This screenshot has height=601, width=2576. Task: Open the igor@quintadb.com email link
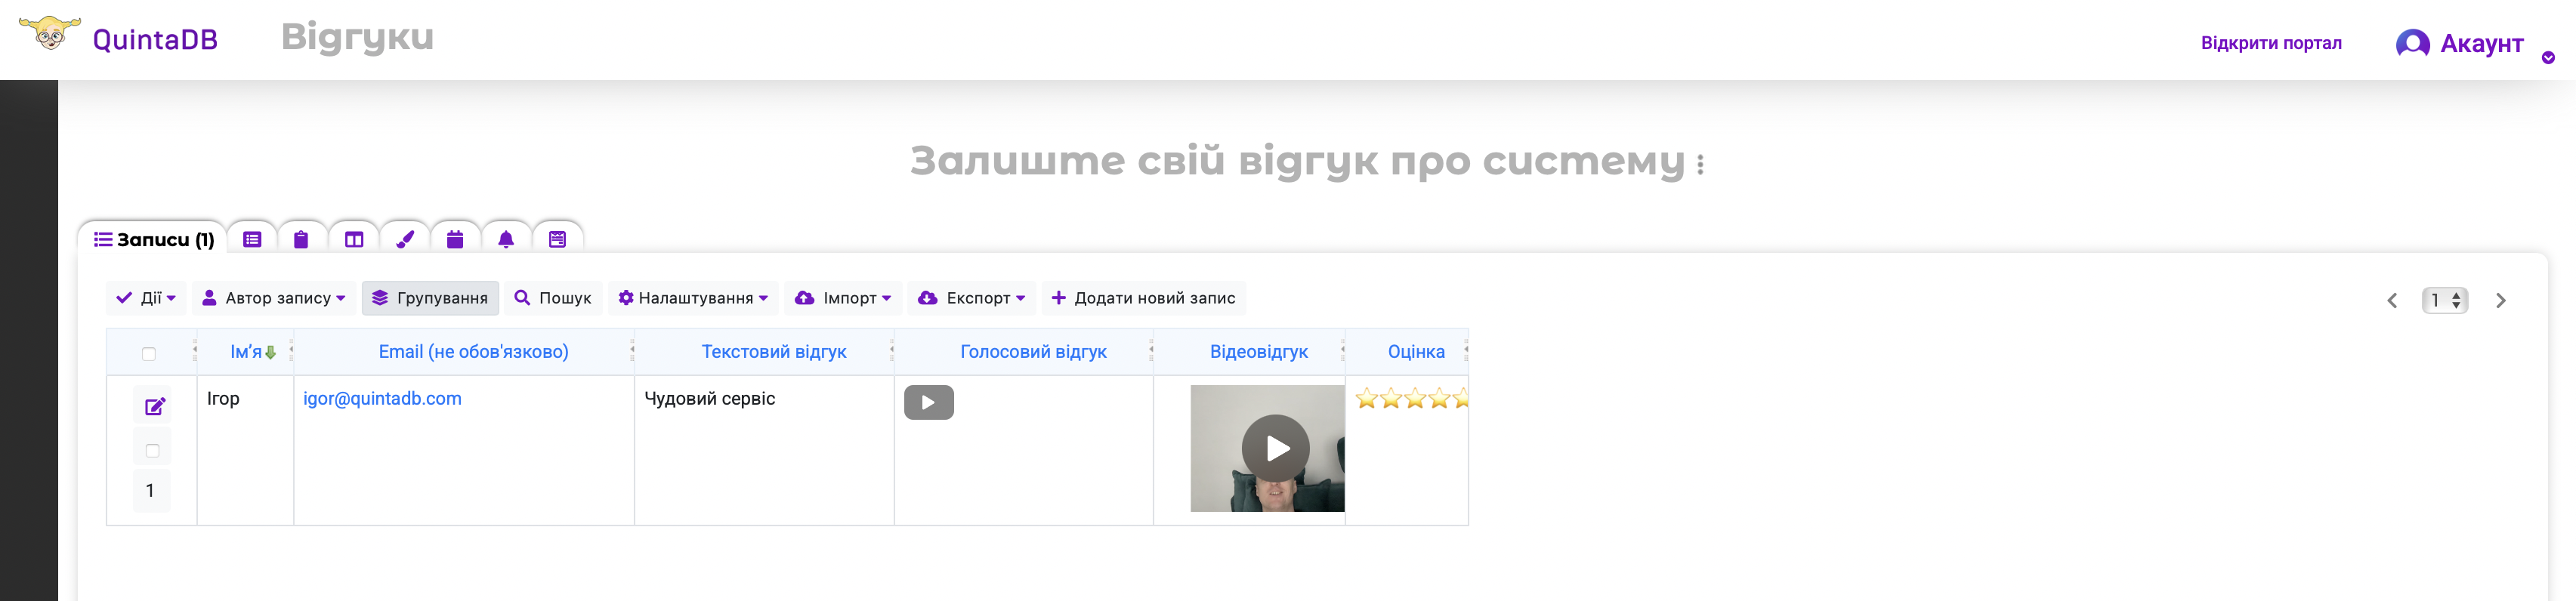(382, 399)
